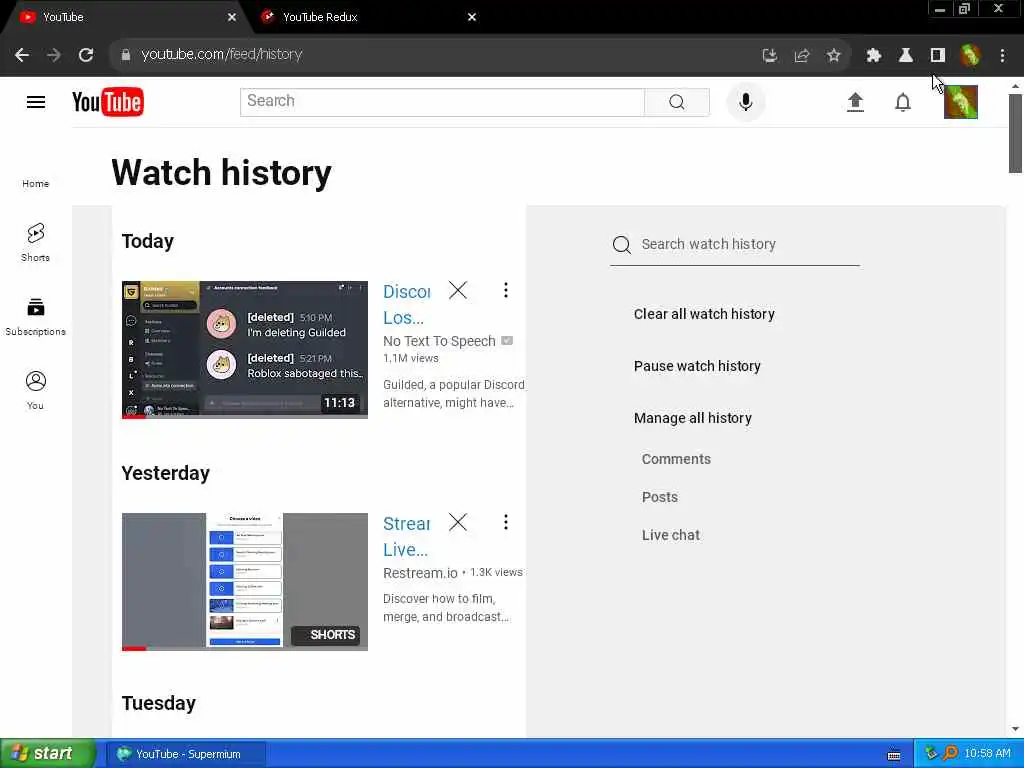The height and width of the screenshot is (768, 1024).
Task: Open the Restream Live video title link
Action: 406,537
